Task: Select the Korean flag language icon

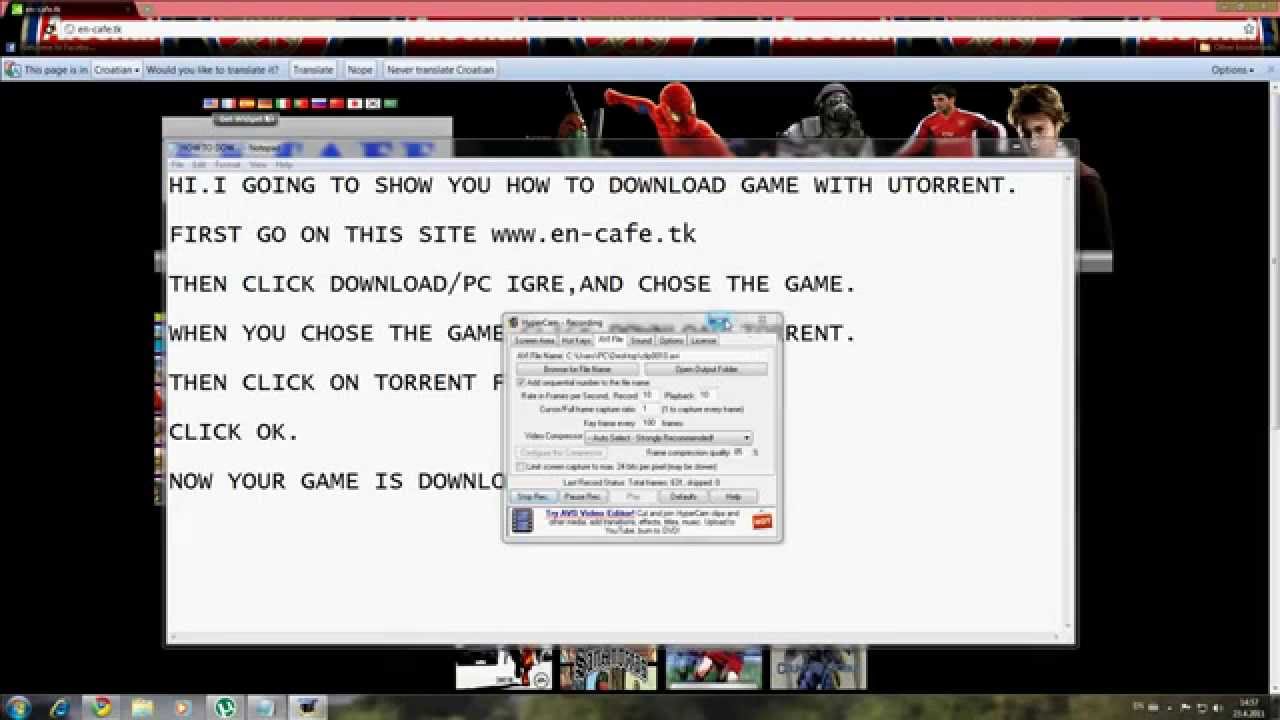Action: click(x=373, y=103)
